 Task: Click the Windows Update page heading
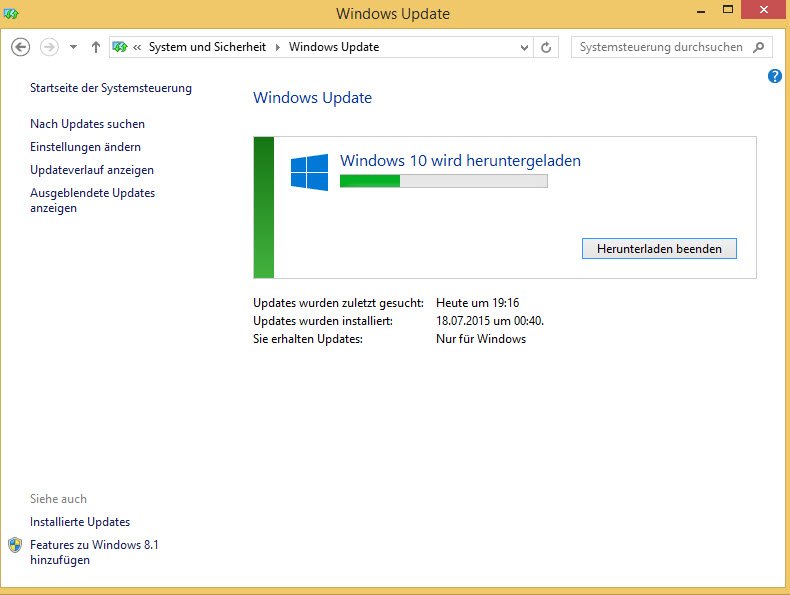coord(312,98)
